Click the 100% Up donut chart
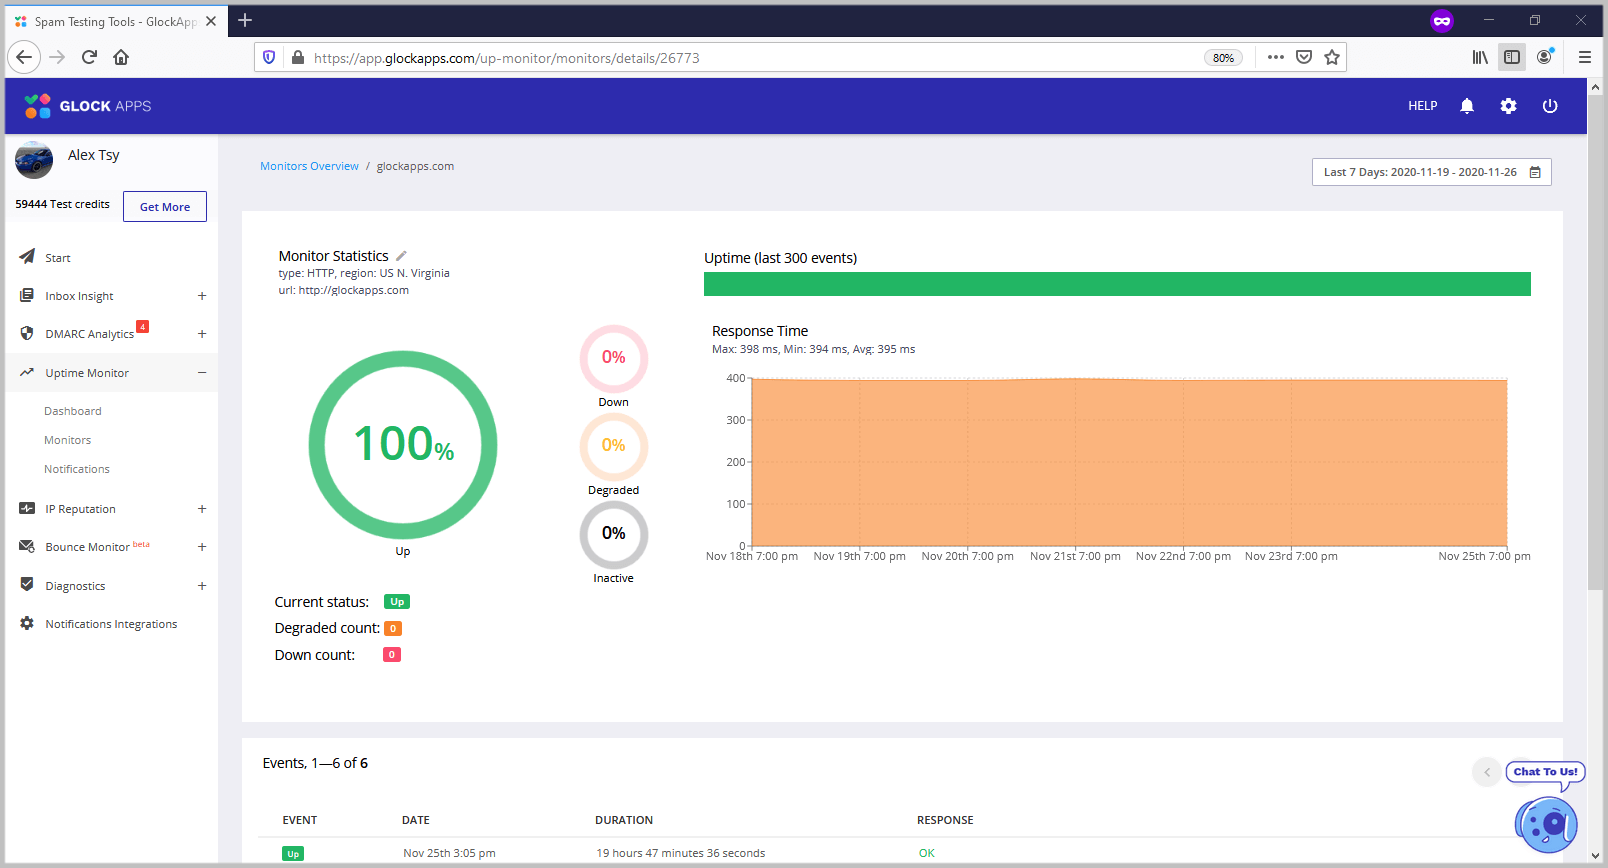The height and width of the screenshot is (868, 1608). pos(403,445)
